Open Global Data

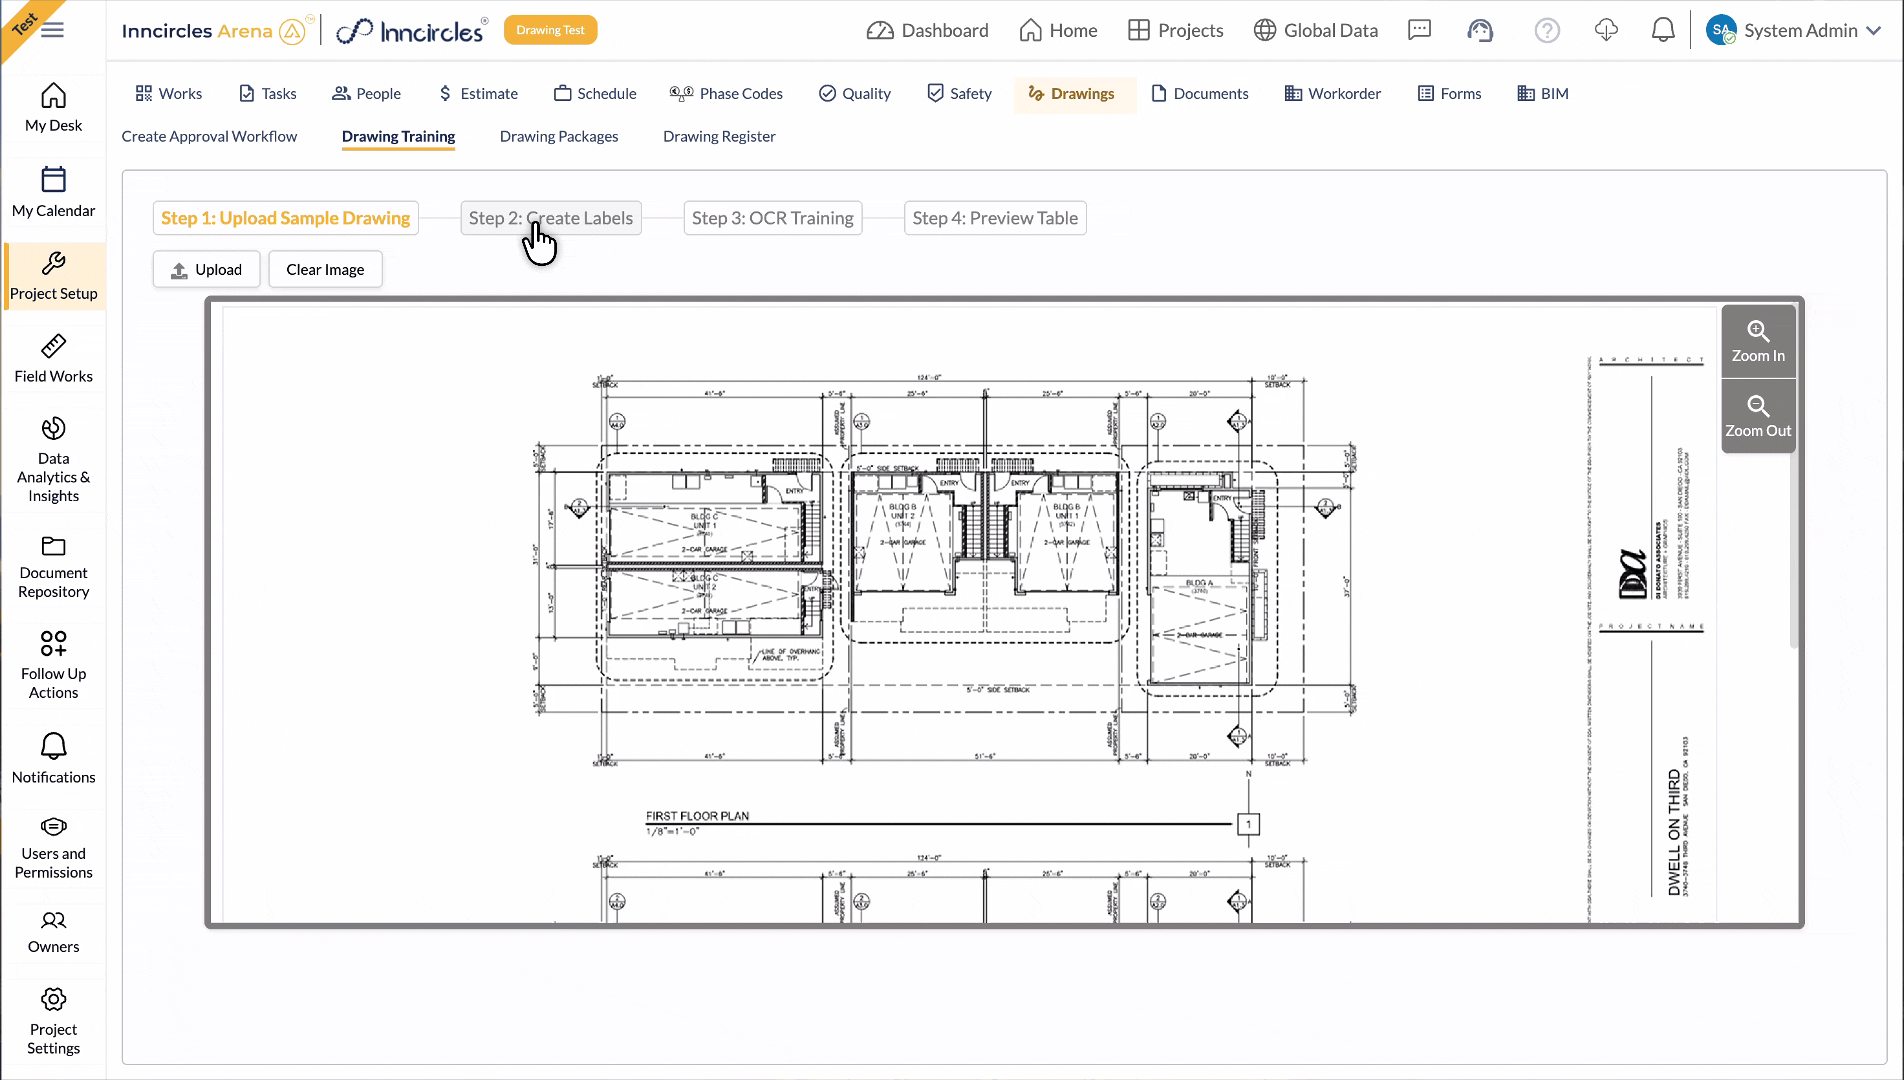(1315, 30)
